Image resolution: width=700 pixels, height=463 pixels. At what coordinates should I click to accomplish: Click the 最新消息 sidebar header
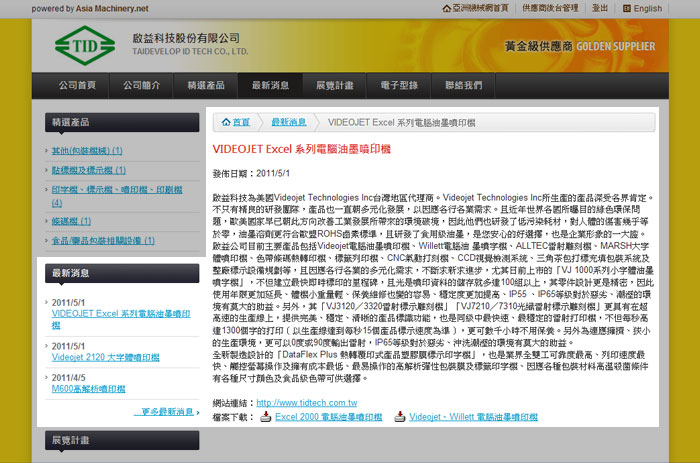tap(122, 273)
